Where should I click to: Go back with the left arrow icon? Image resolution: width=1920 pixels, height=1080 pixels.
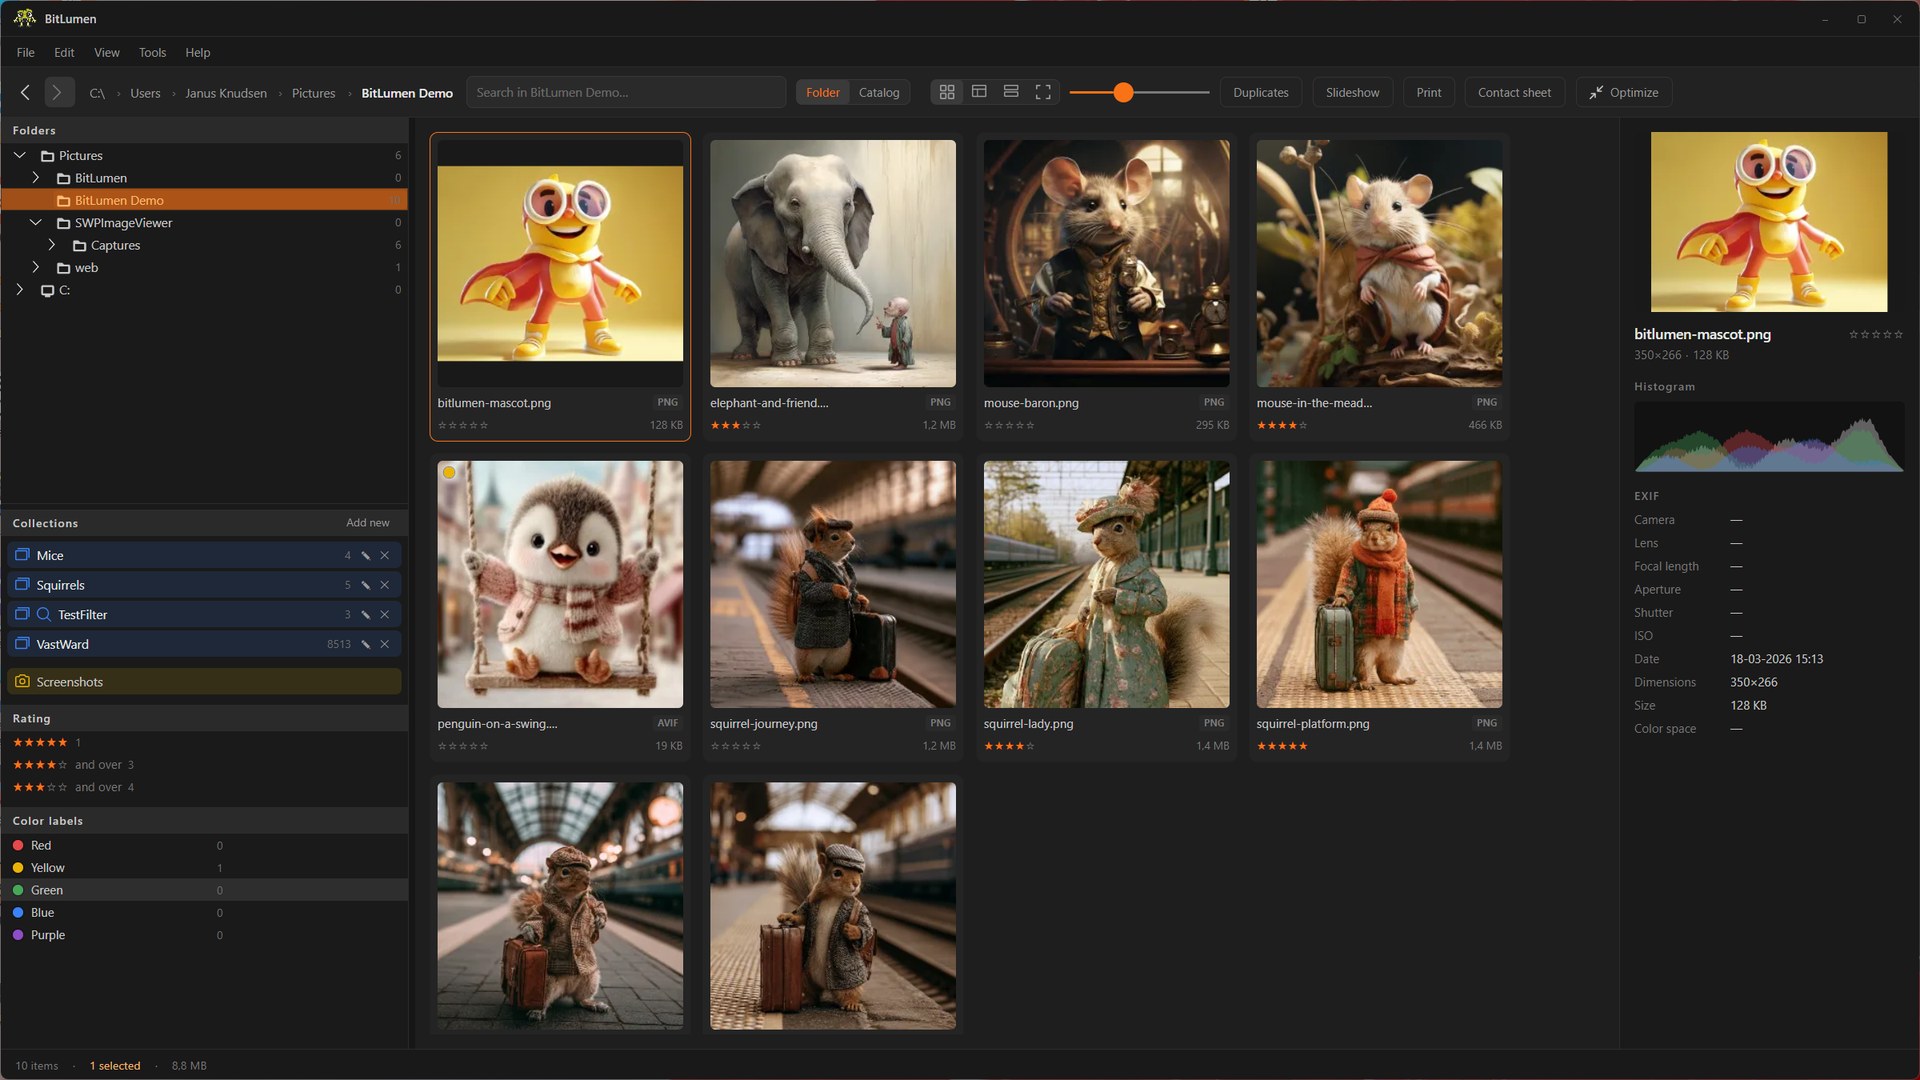point(25,92)
